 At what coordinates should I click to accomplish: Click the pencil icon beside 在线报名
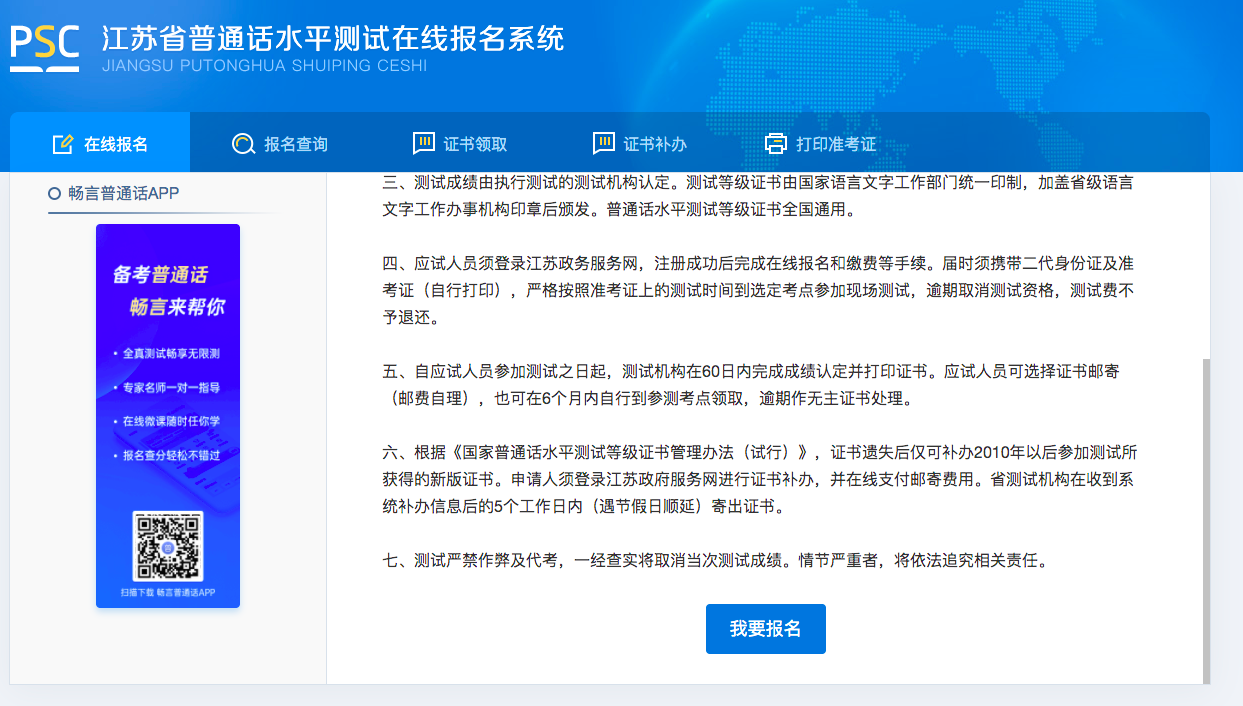pyautogui.click(x=63, y=144)
